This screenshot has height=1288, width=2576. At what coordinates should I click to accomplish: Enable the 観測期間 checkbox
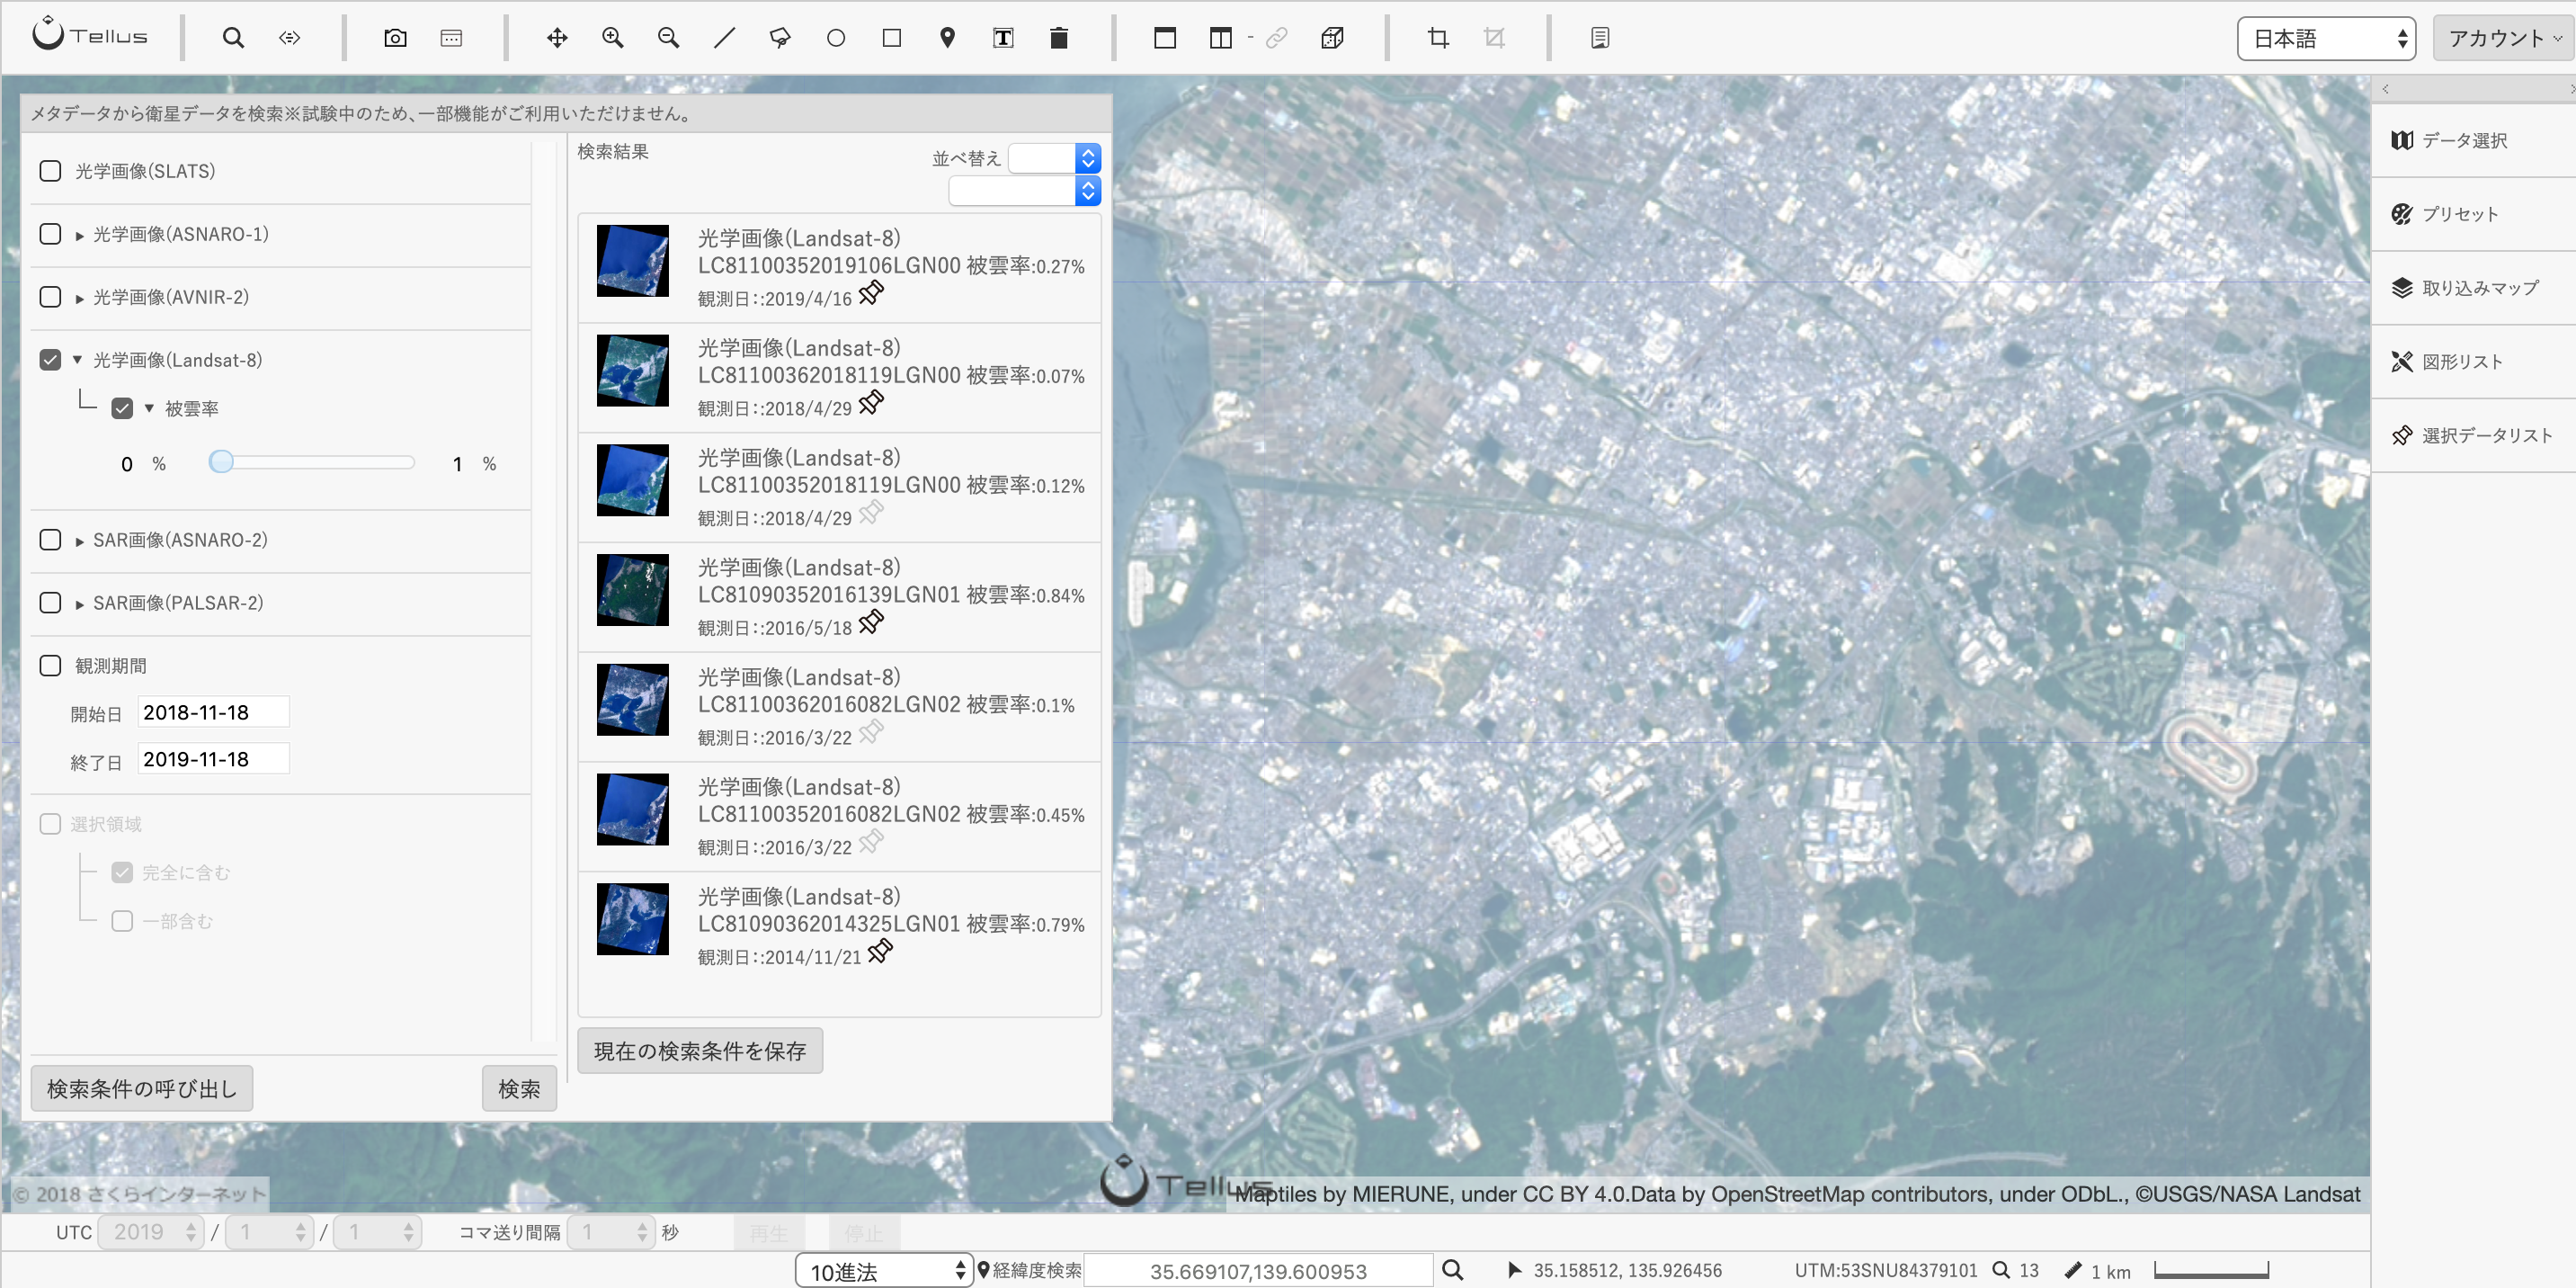(50, 666)
